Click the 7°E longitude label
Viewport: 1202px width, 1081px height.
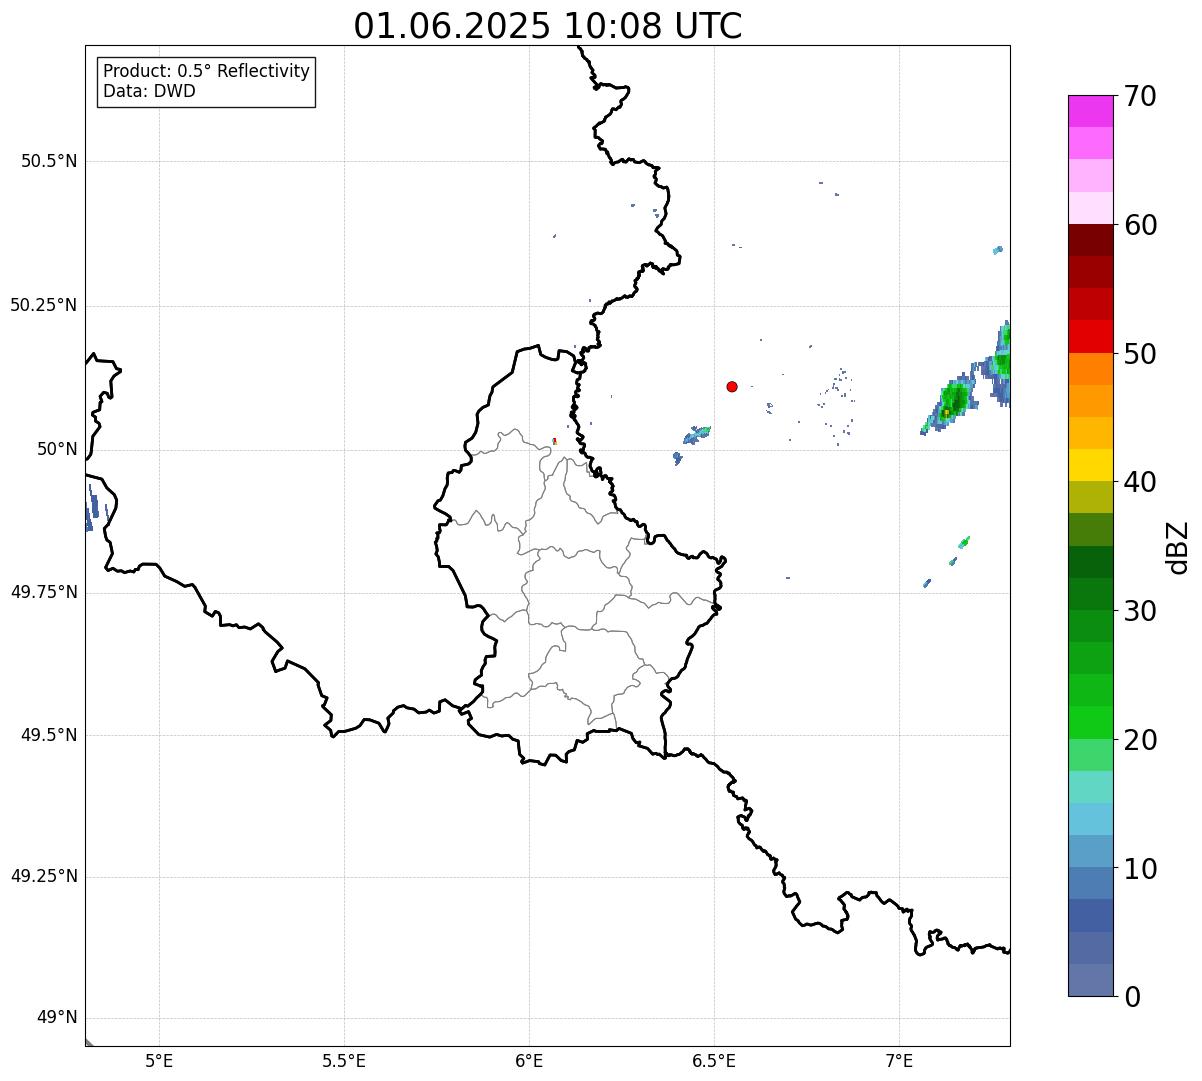899,1061
